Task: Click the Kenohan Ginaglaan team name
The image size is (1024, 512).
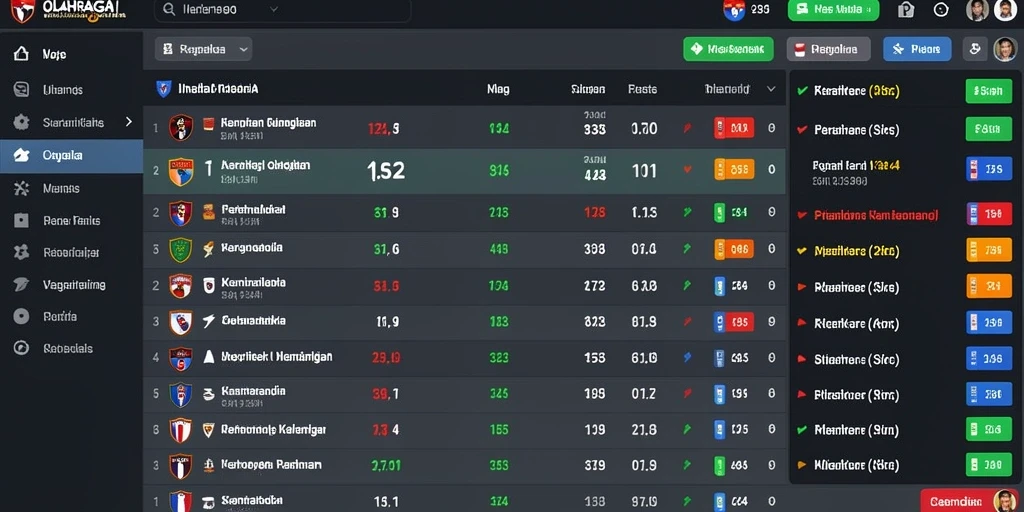Action: tap(268, 122)
